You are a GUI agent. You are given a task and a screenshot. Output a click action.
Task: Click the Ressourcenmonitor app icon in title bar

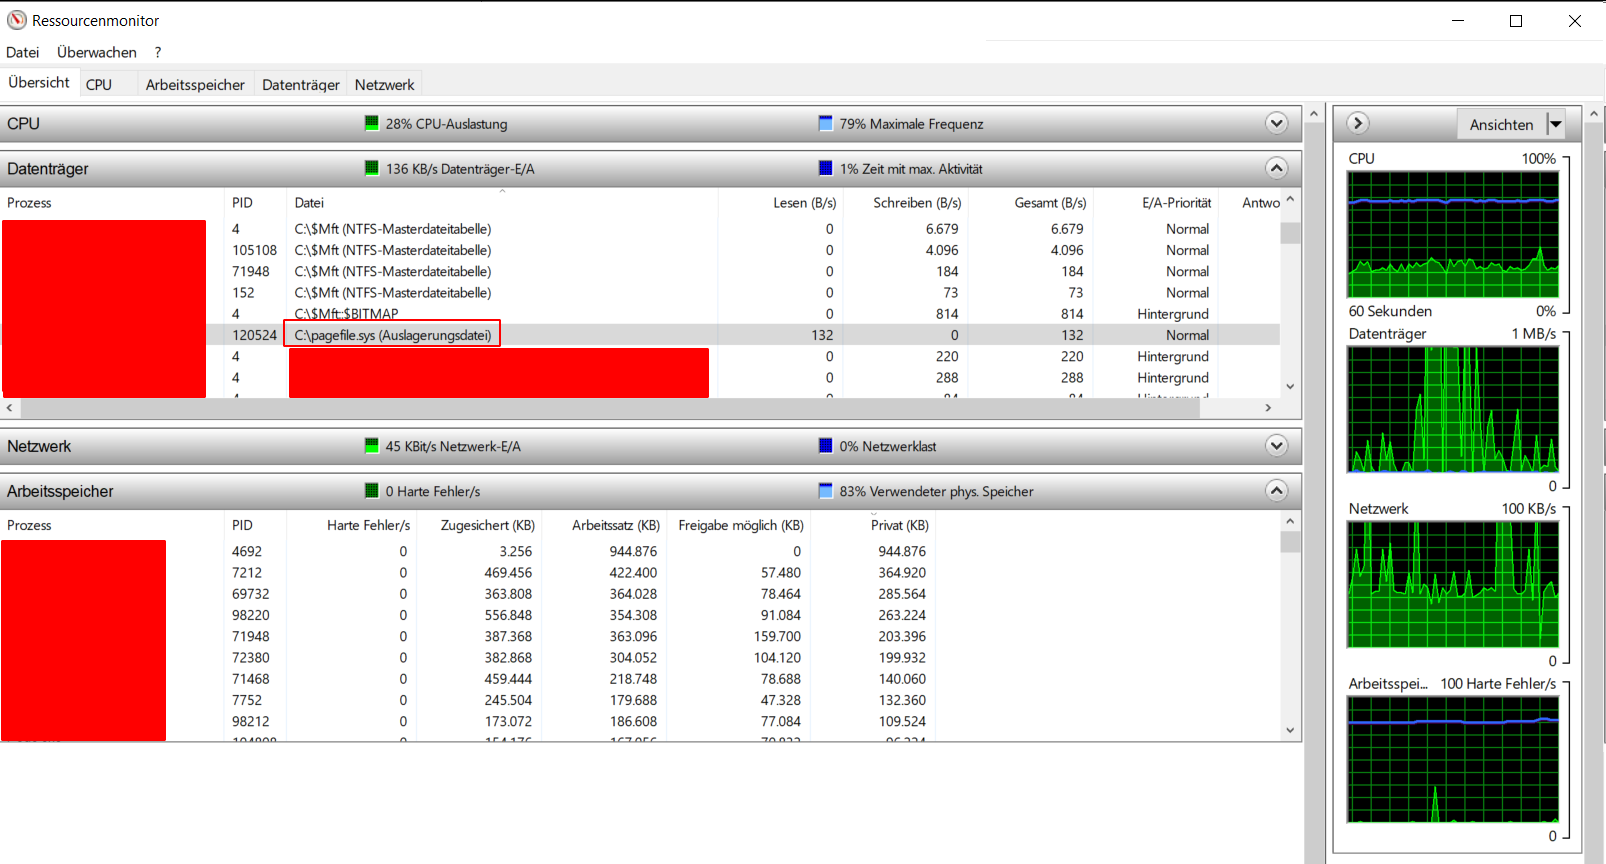(x=17, y=20)
